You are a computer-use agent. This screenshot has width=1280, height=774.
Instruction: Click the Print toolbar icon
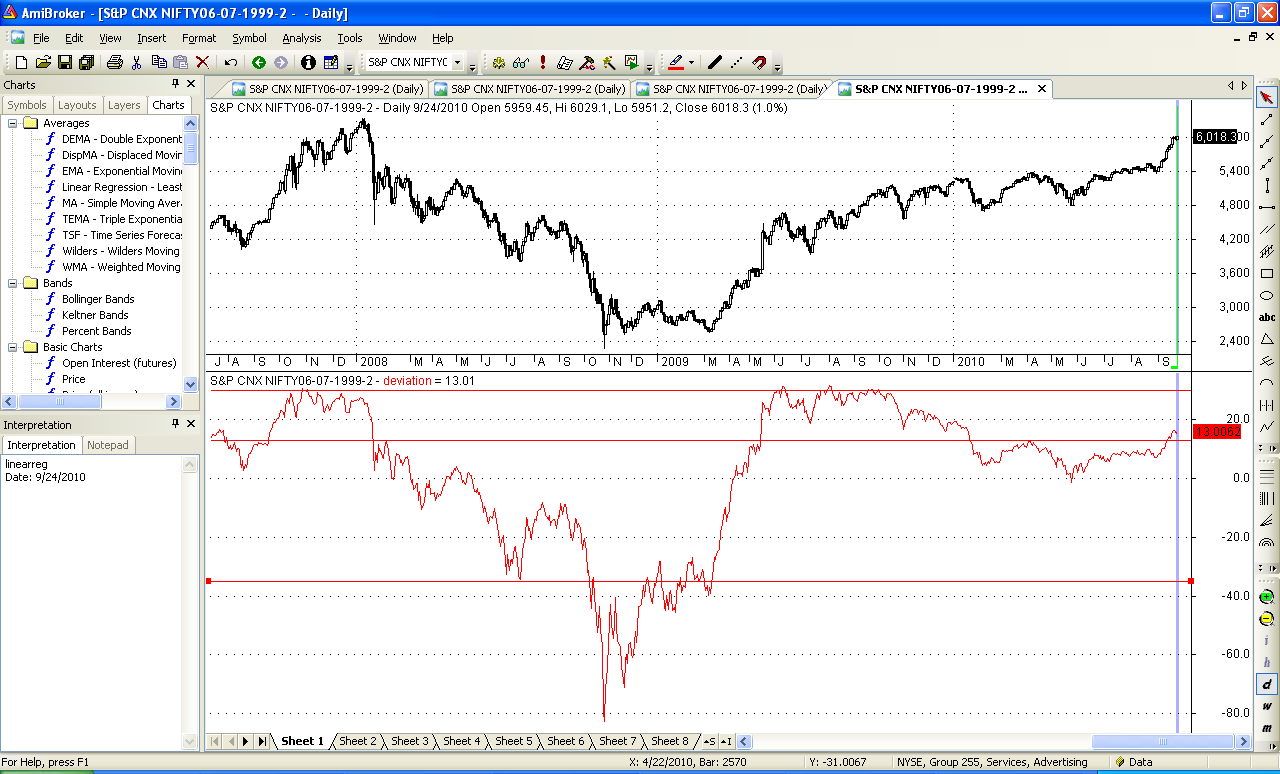pos(114,62)
